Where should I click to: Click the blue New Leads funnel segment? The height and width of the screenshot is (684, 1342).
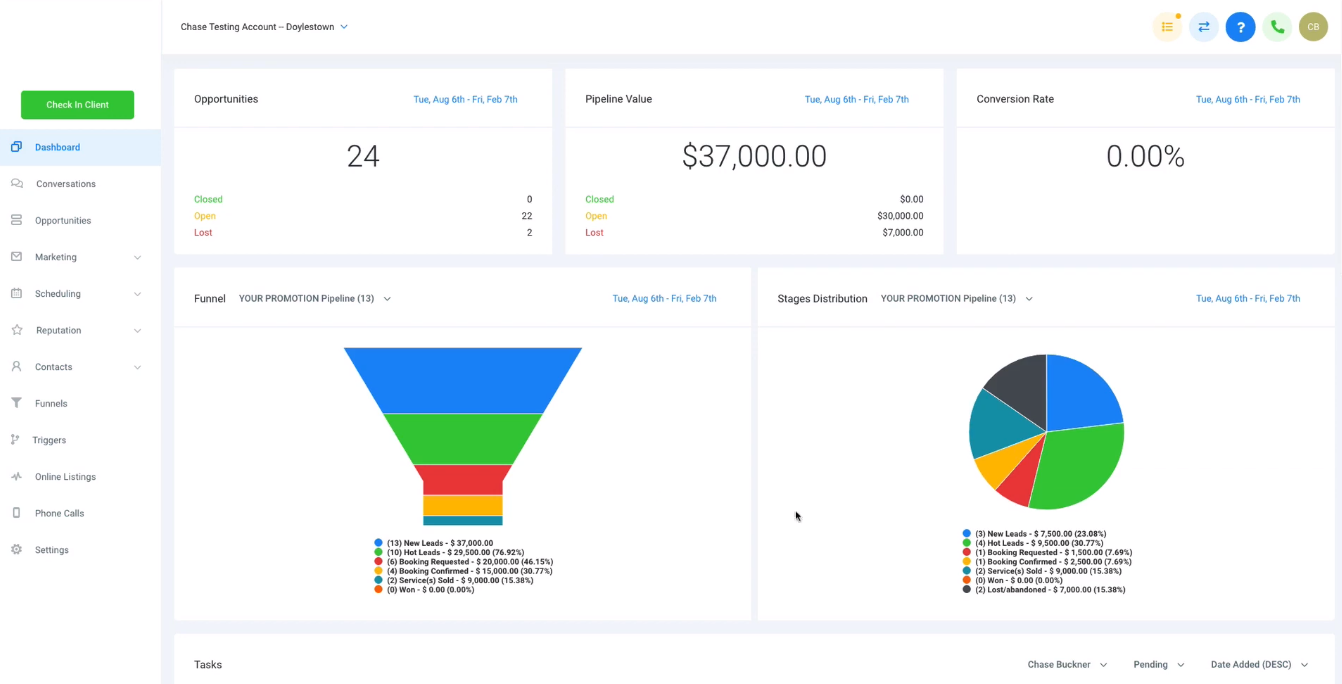[x=463, y=380]
